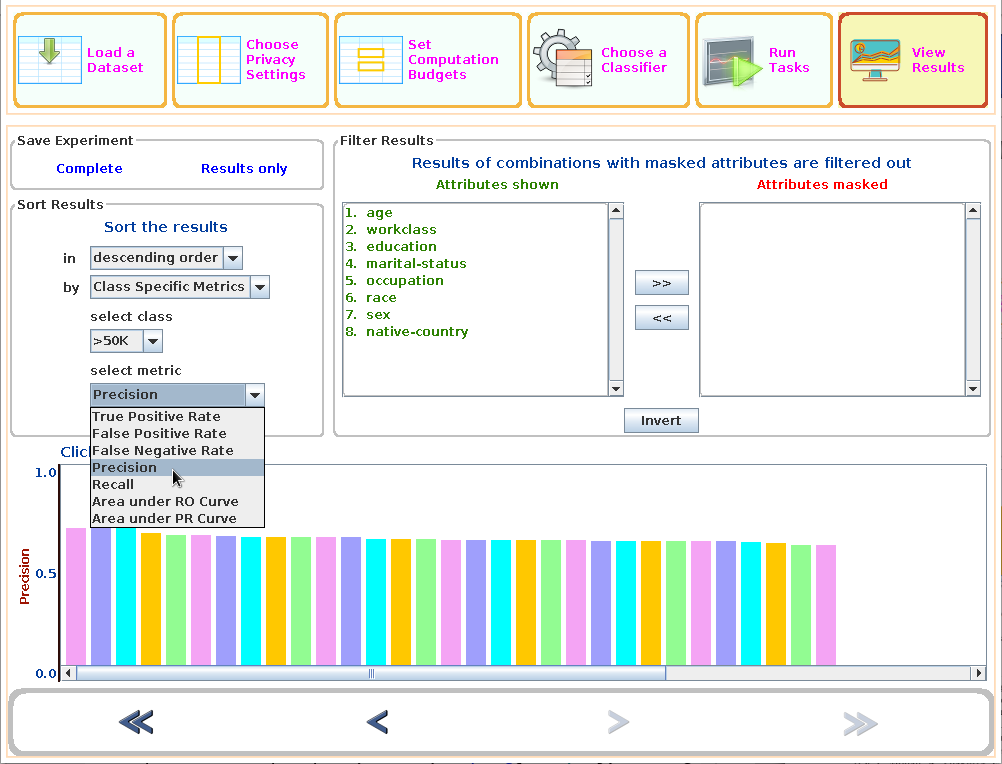Open the Class Specific Metrics dropdown
The height and width of the screenshot is (764, 1002).
pos(259,287)
